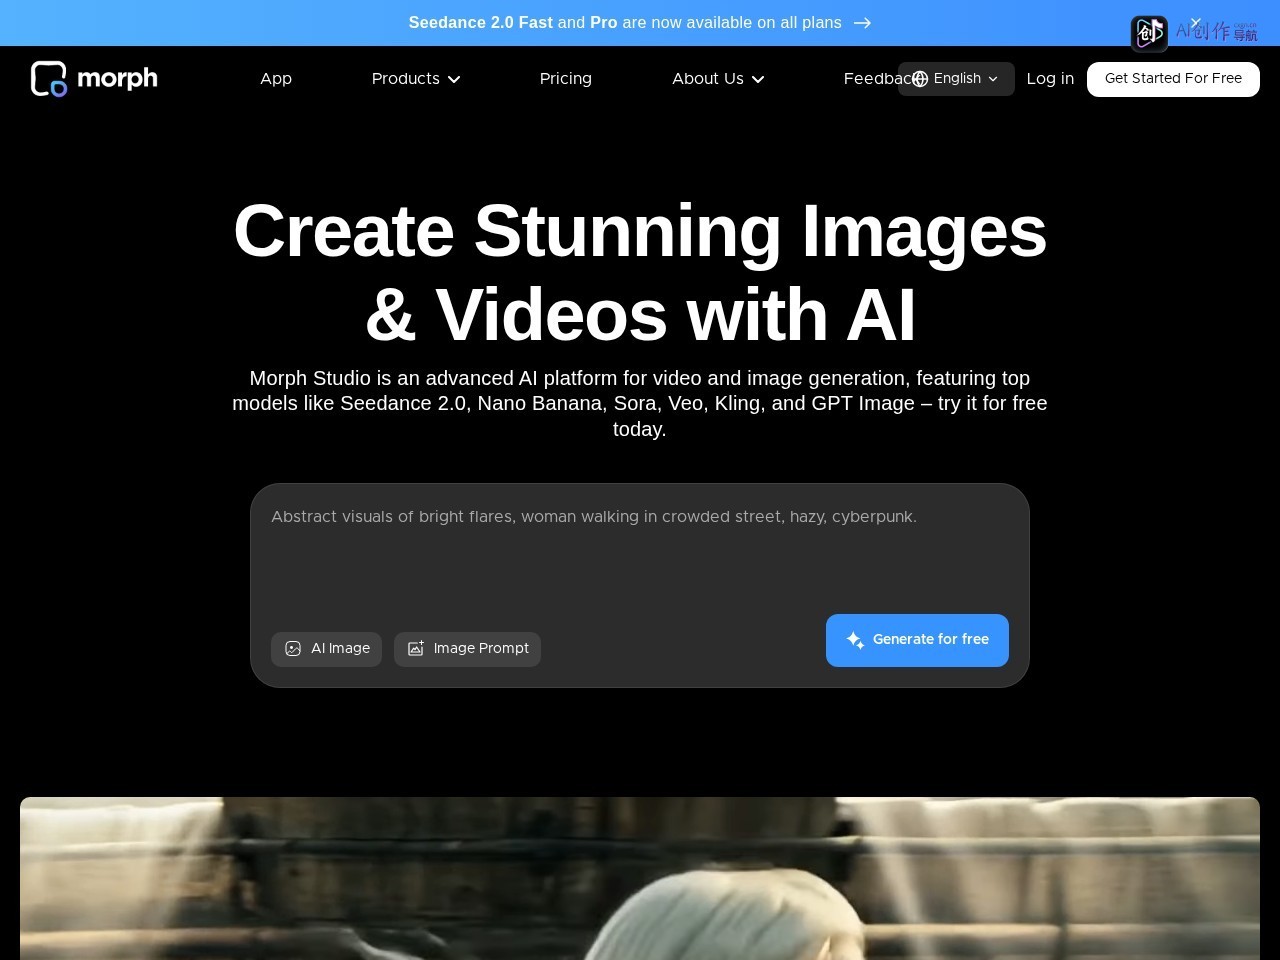Click the AI creation navigation badge icon
This screenshot has width=1280, height=960.
point(1149,33)
